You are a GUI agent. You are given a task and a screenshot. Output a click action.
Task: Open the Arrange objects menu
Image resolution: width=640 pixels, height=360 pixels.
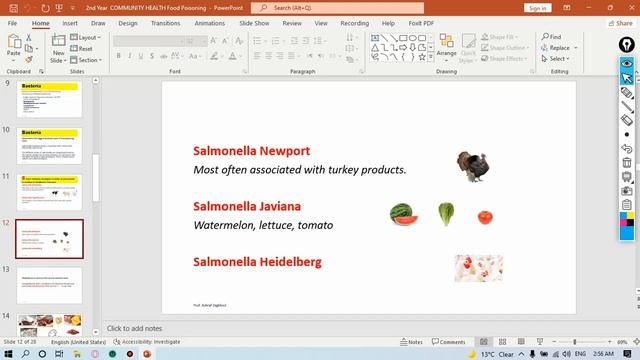point(446,48)
